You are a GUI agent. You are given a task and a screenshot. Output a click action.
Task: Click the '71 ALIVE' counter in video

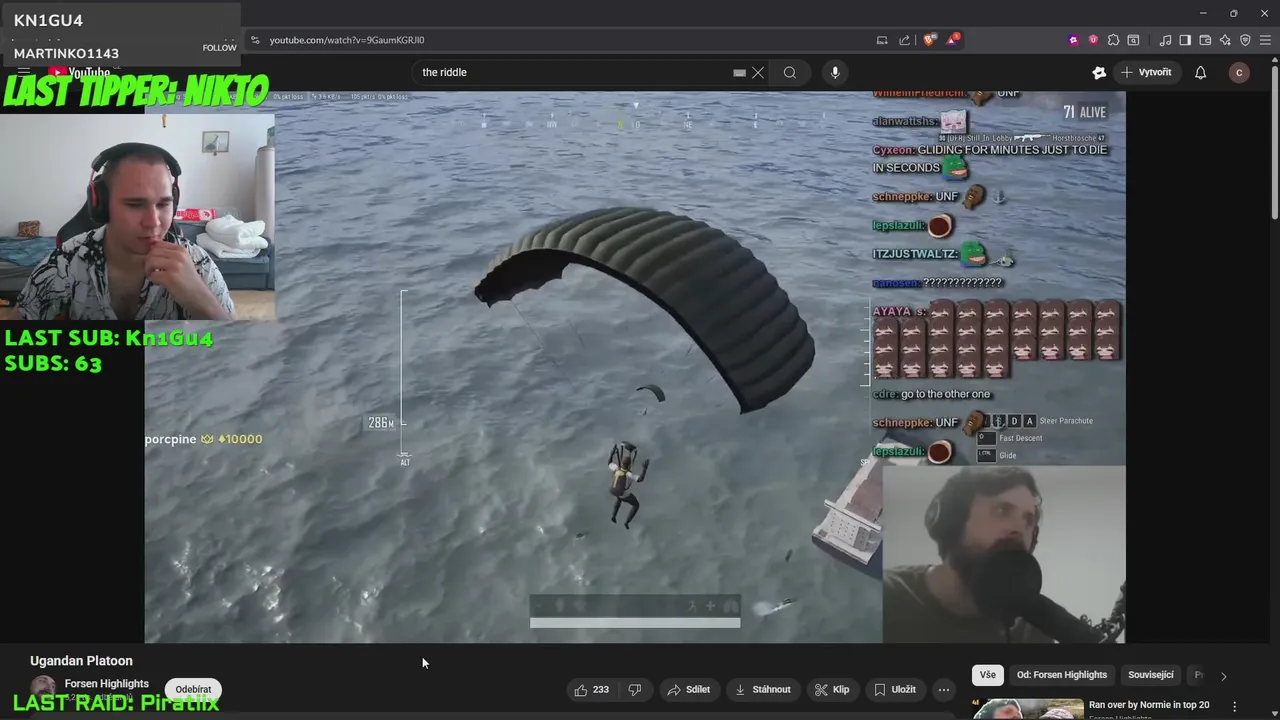[1085, 112]
